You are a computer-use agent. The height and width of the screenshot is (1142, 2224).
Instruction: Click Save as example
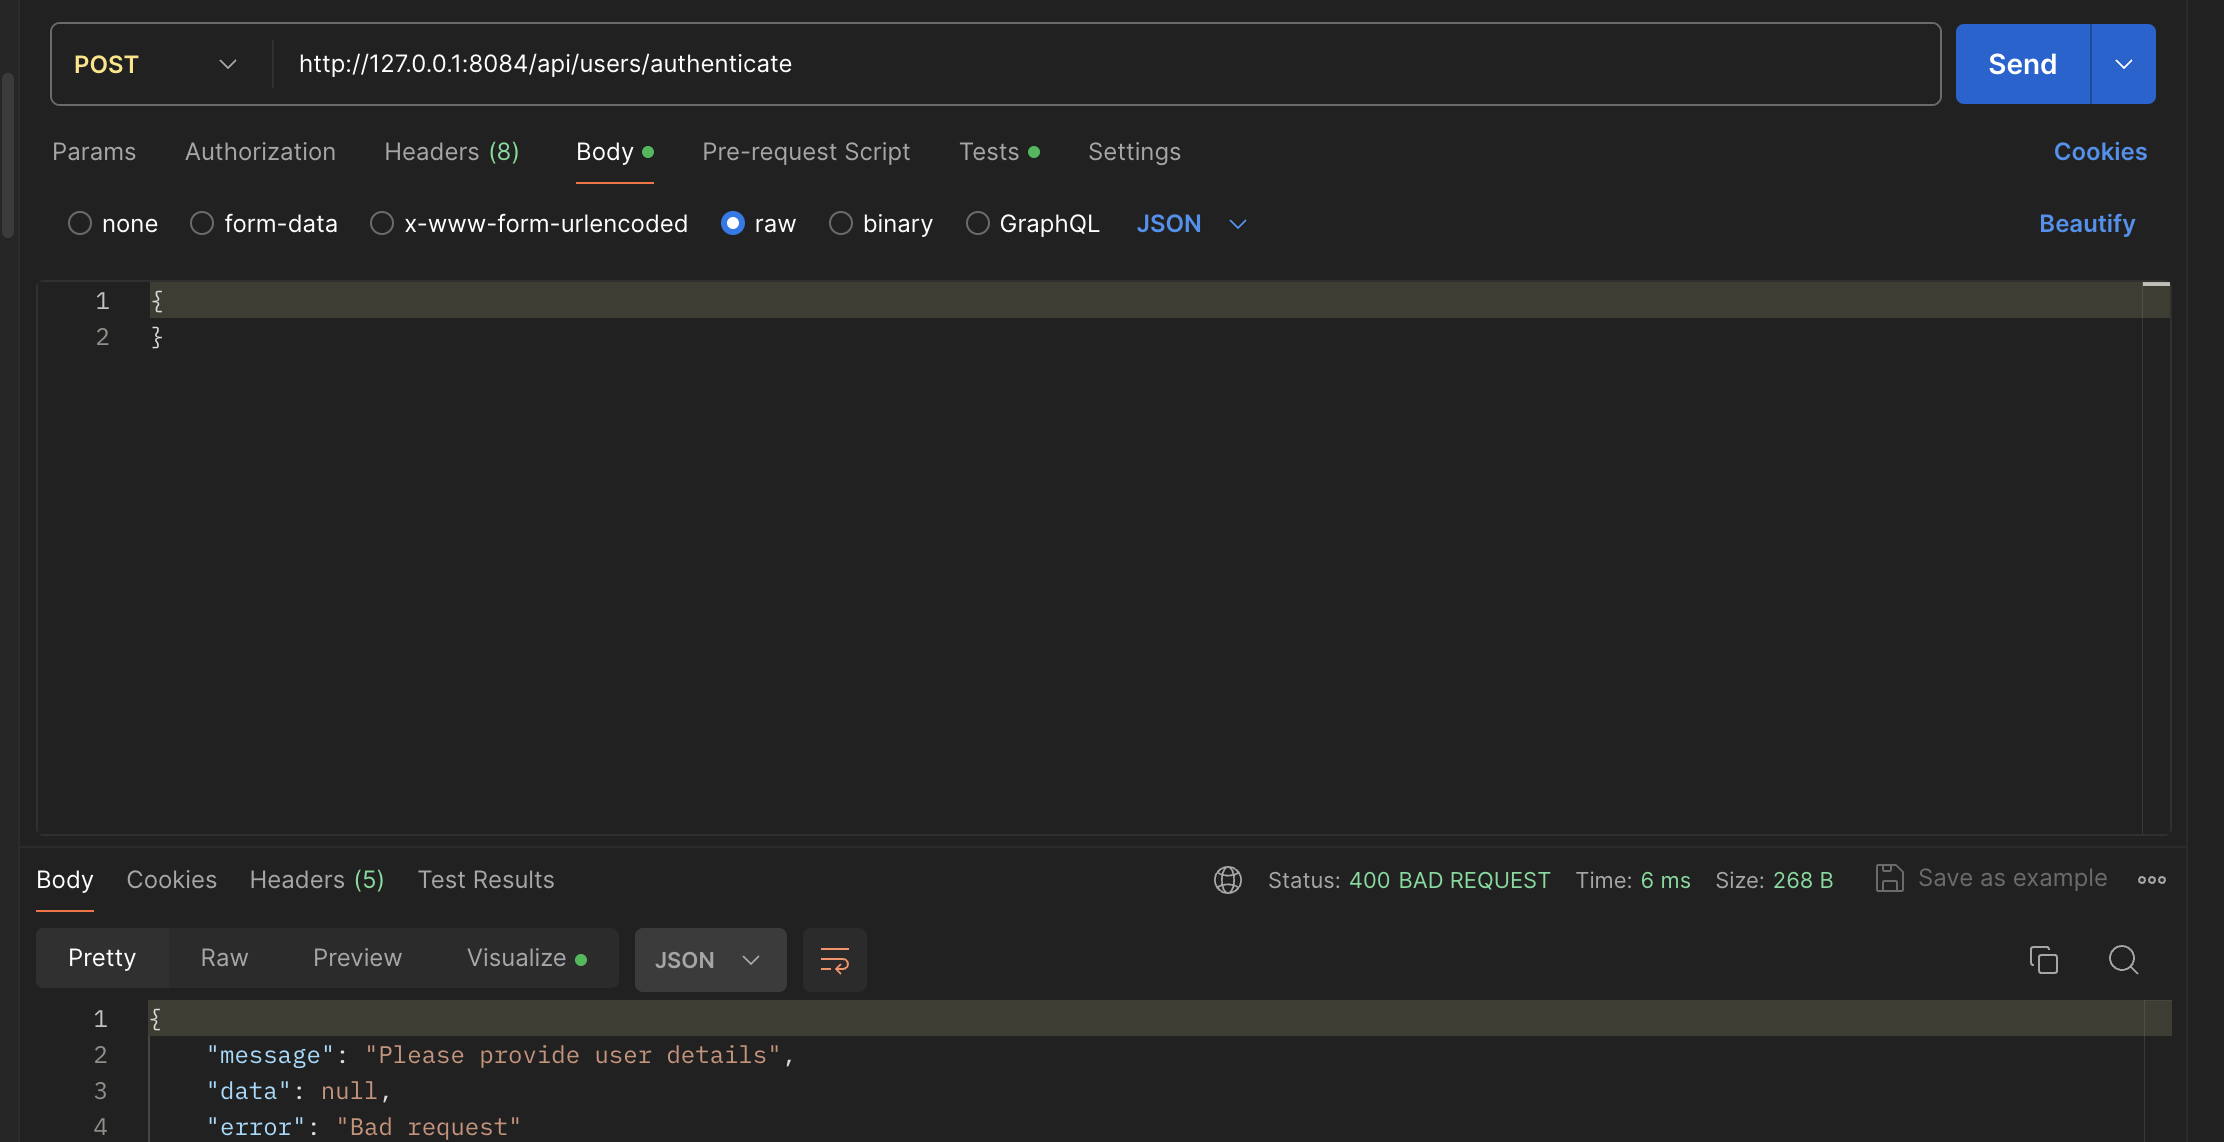(2012, 878)
